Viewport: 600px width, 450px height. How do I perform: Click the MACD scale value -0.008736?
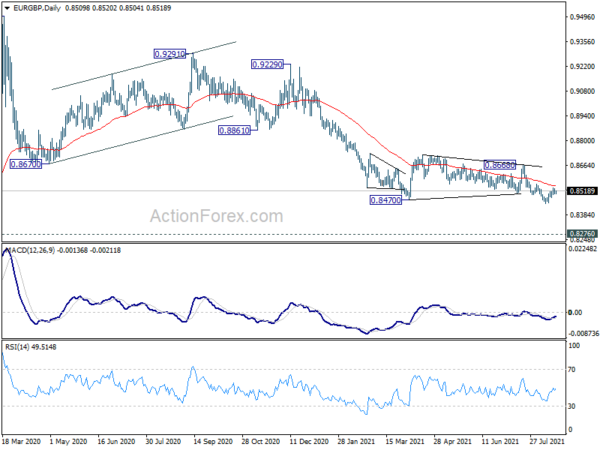pyautogui.click(x=583, y=334)
